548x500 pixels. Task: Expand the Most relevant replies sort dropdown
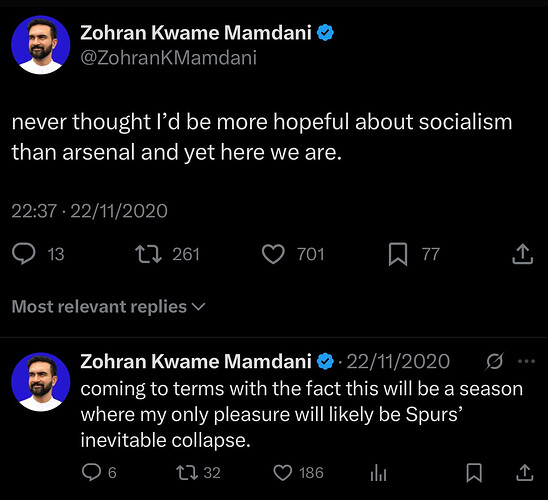(x=108, y=307)
